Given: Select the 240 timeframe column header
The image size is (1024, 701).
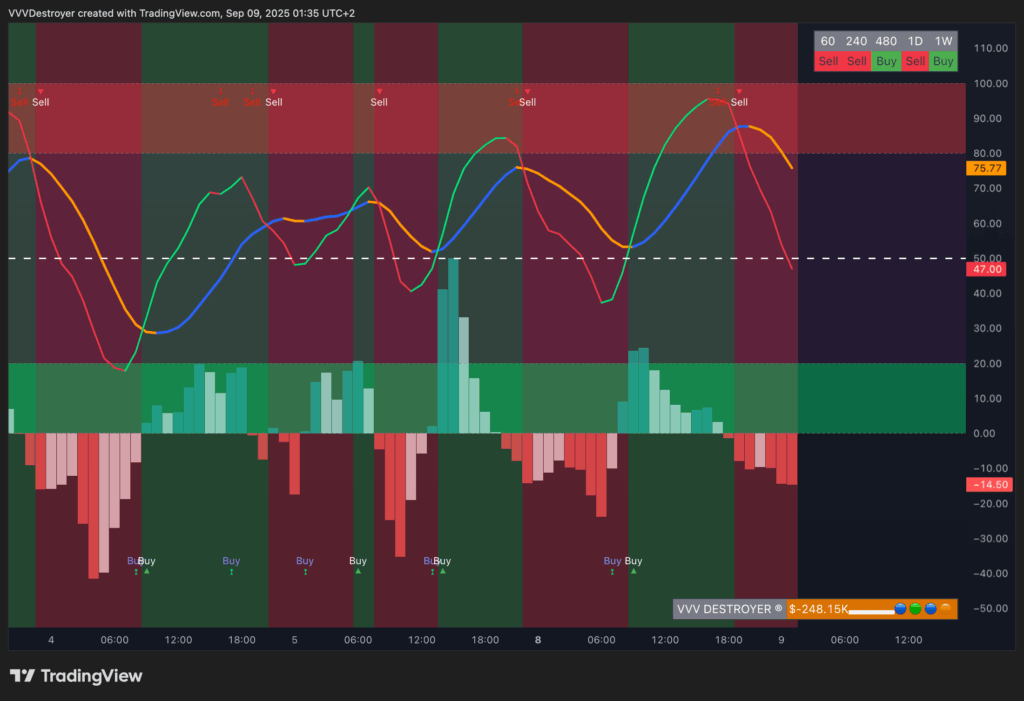Looking at the screenshot, I should tap(856, 41).
